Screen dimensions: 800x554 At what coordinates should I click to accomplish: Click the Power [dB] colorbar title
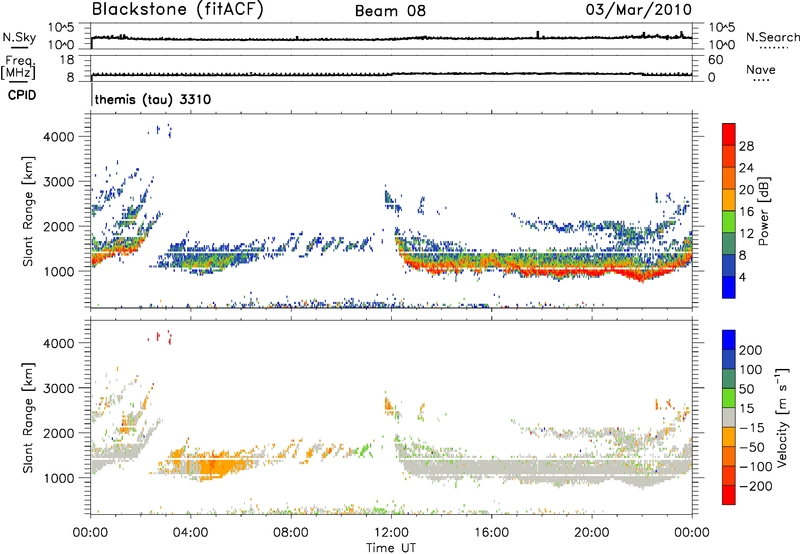[x=763, y=211]
